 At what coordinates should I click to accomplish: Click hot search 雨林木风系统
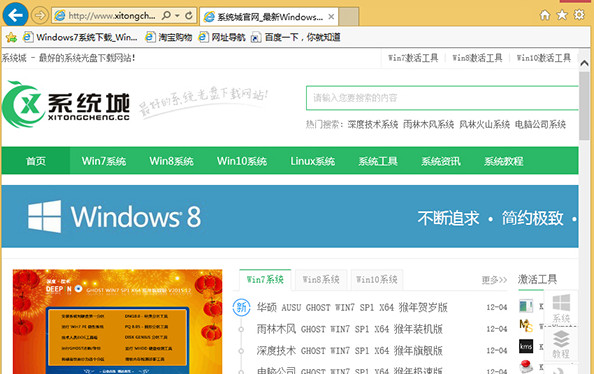(x=428, y=124)
